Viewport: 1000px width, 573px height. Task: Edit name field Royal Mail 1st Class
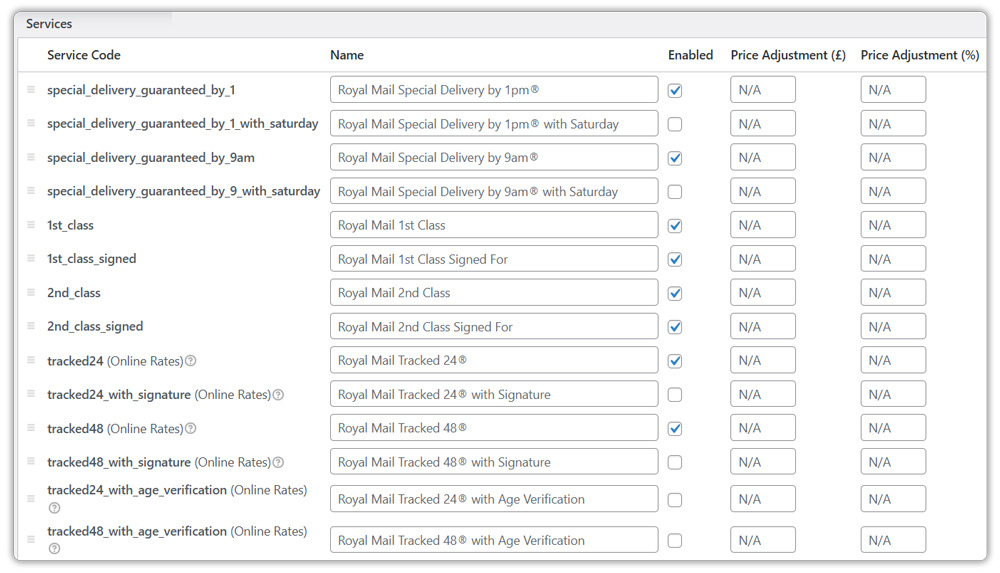pyautogui.click(x=494, y=225)
